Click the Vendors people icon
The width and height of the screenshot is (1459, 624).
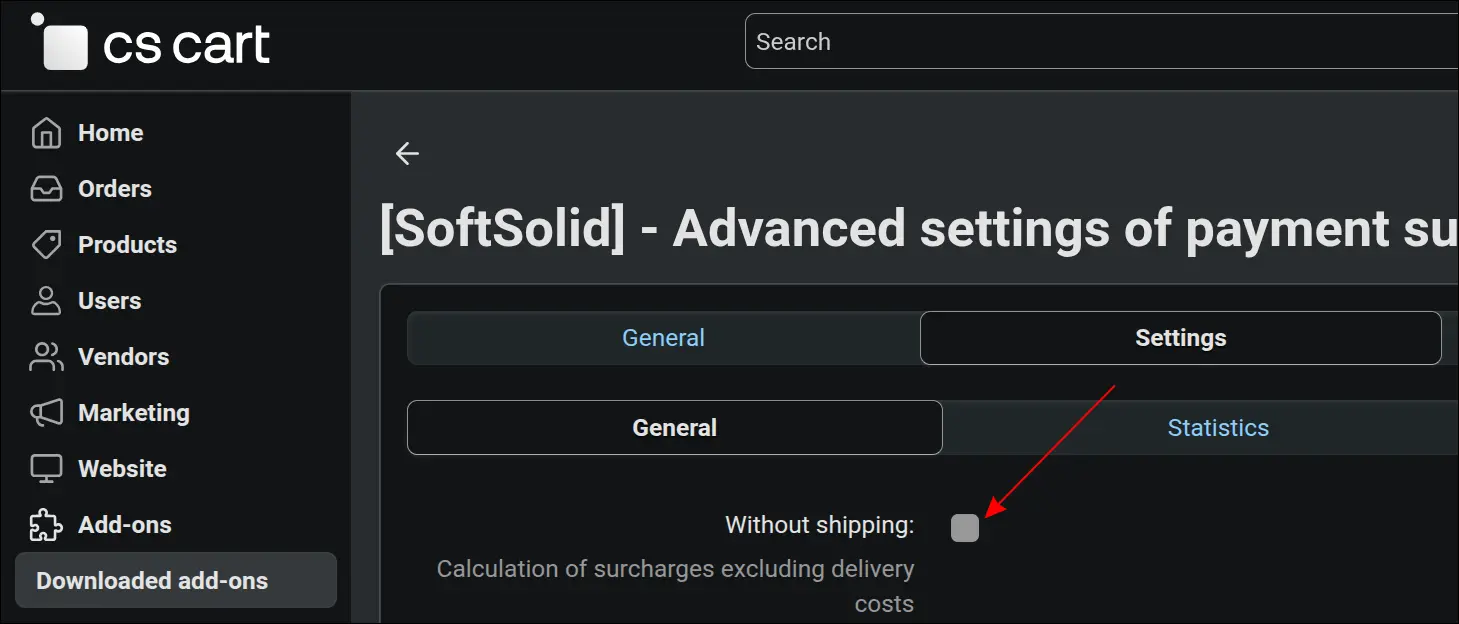[46, 357]
